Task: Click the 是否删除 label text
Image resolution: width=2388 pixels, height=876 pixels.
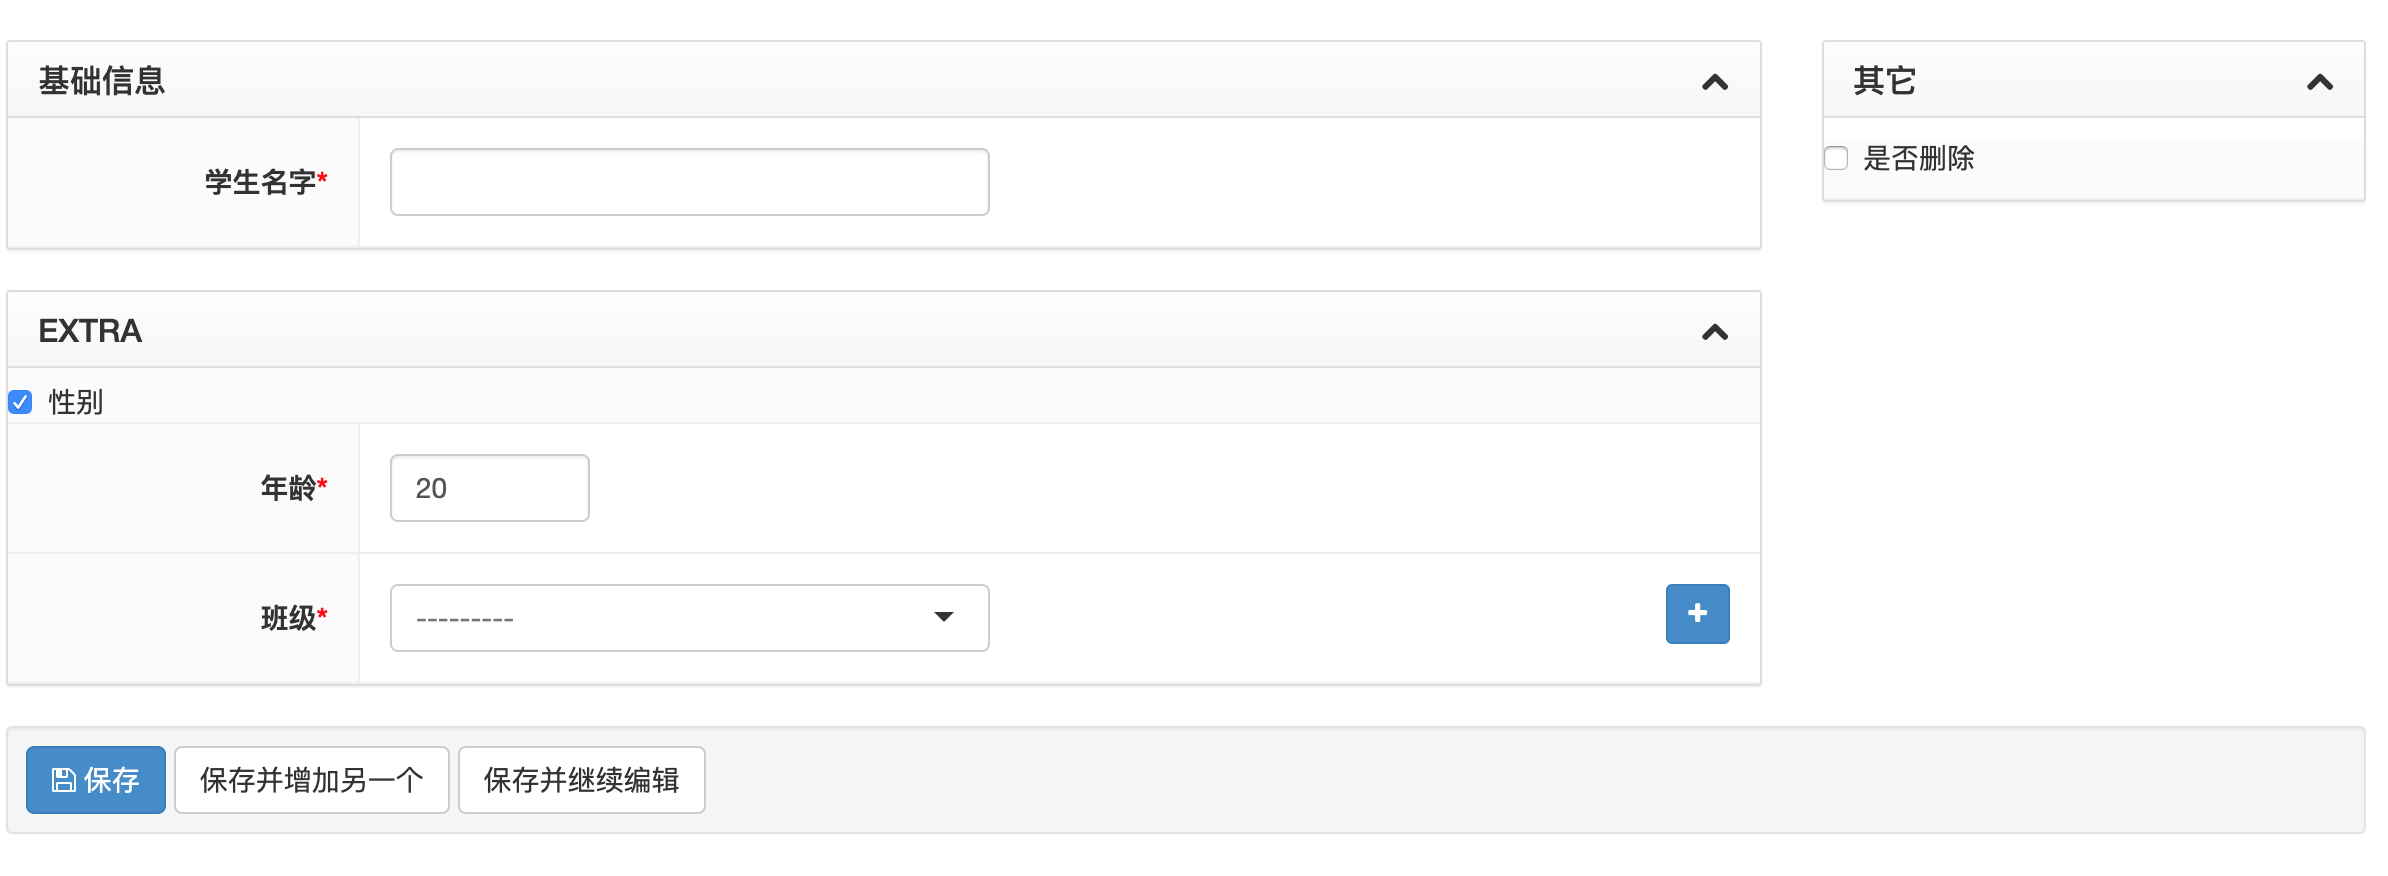Action: tap(1918, 158)
